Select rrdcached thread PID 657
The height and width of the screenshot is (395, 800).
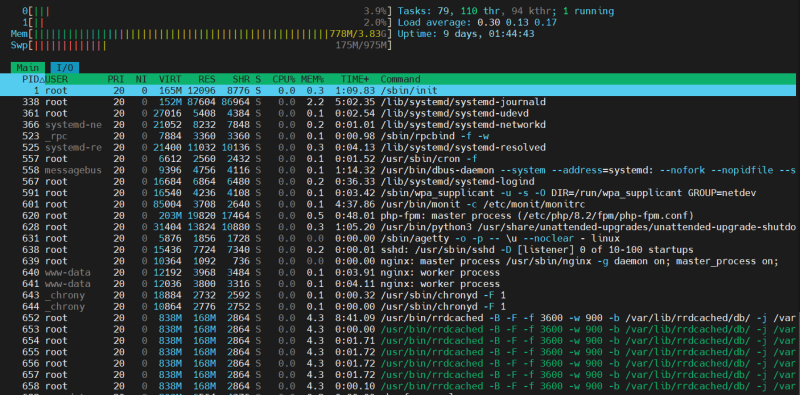pos(398,375)
